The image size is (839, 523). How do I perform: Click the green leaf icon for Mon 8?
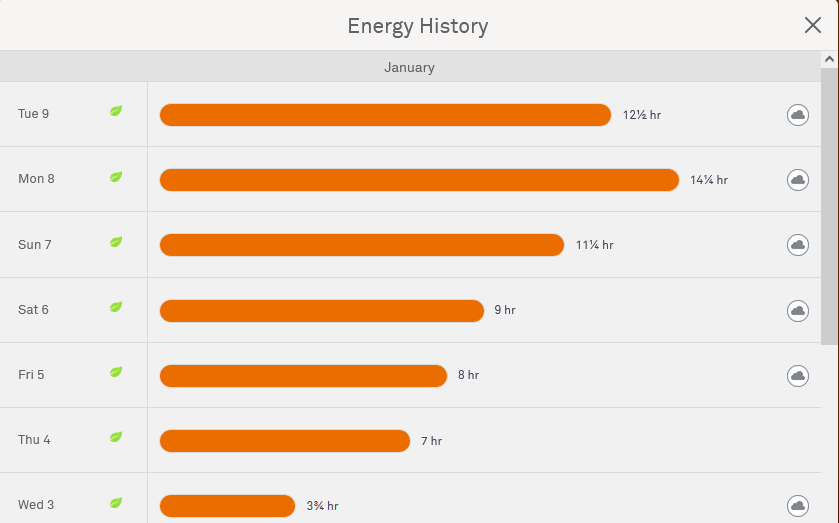[x=116, y=177]
